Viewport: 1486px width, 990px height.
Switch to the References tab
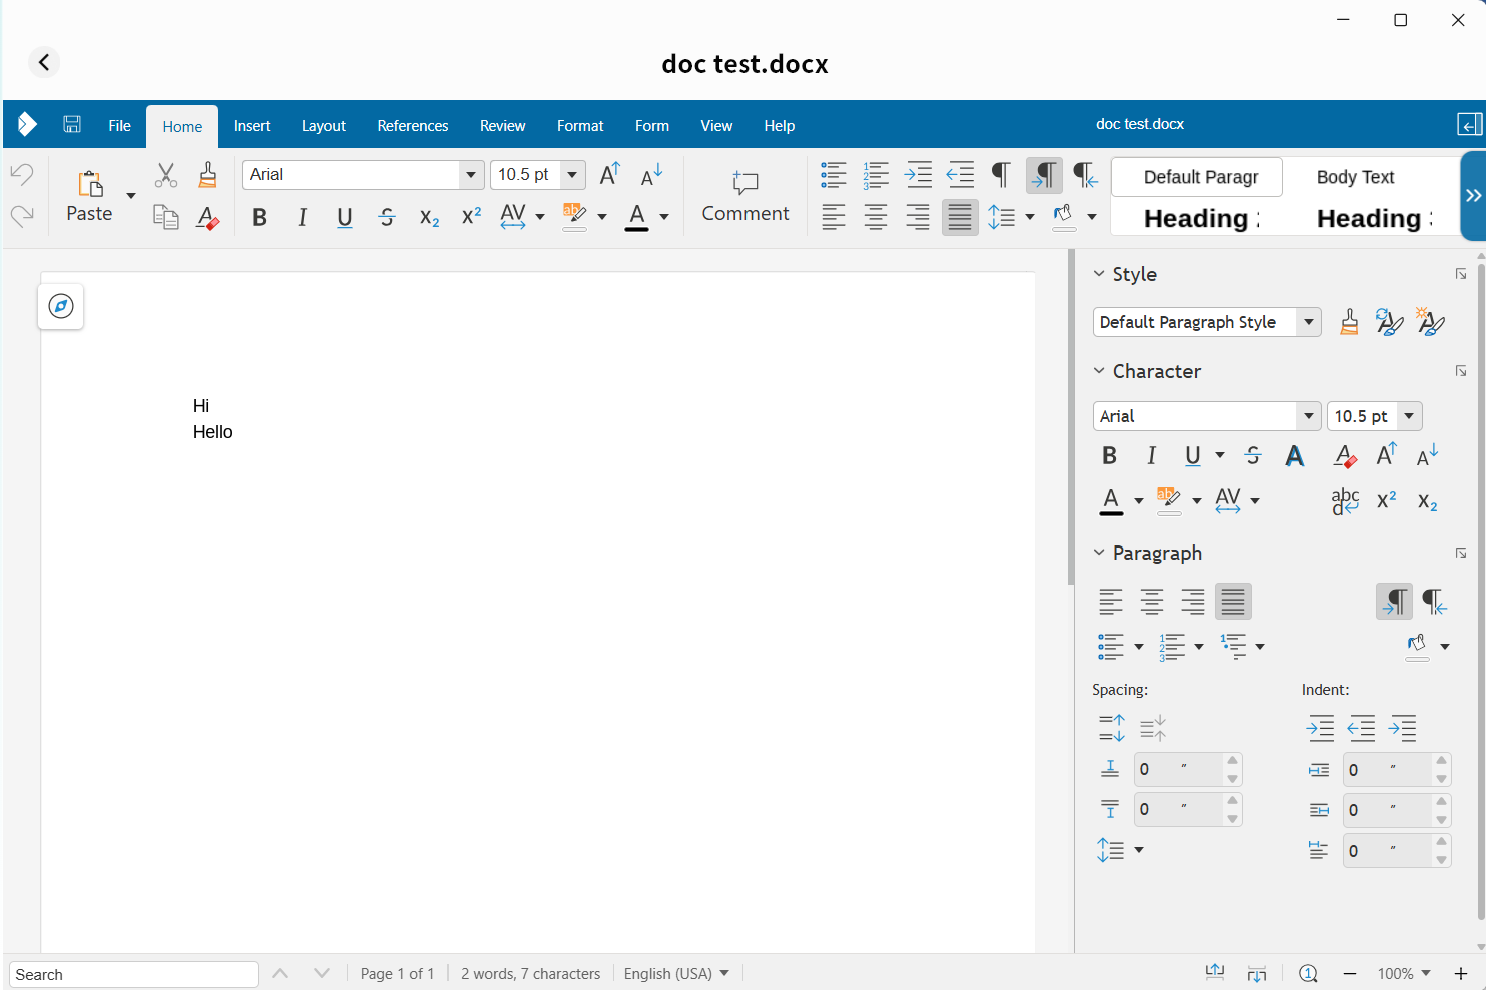pyautogui.click(x=412, y=126)
